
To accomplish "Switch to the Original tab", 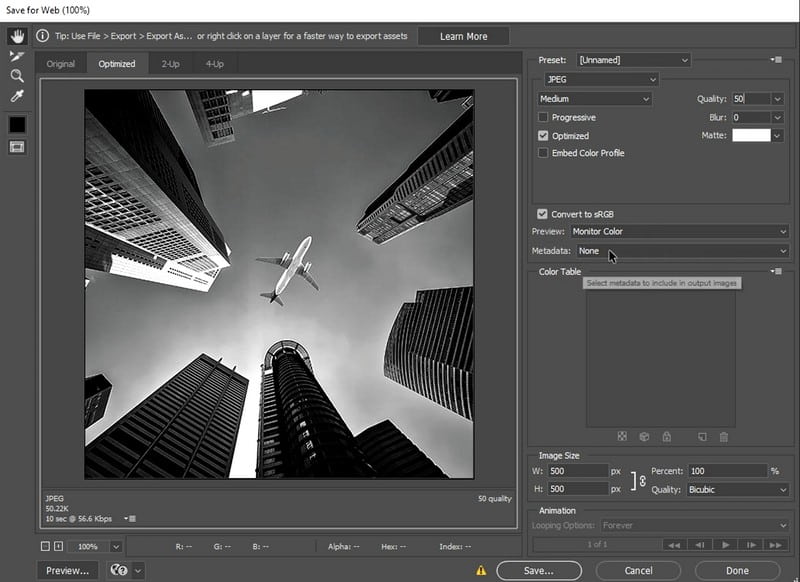I will [x=61, y=63].
